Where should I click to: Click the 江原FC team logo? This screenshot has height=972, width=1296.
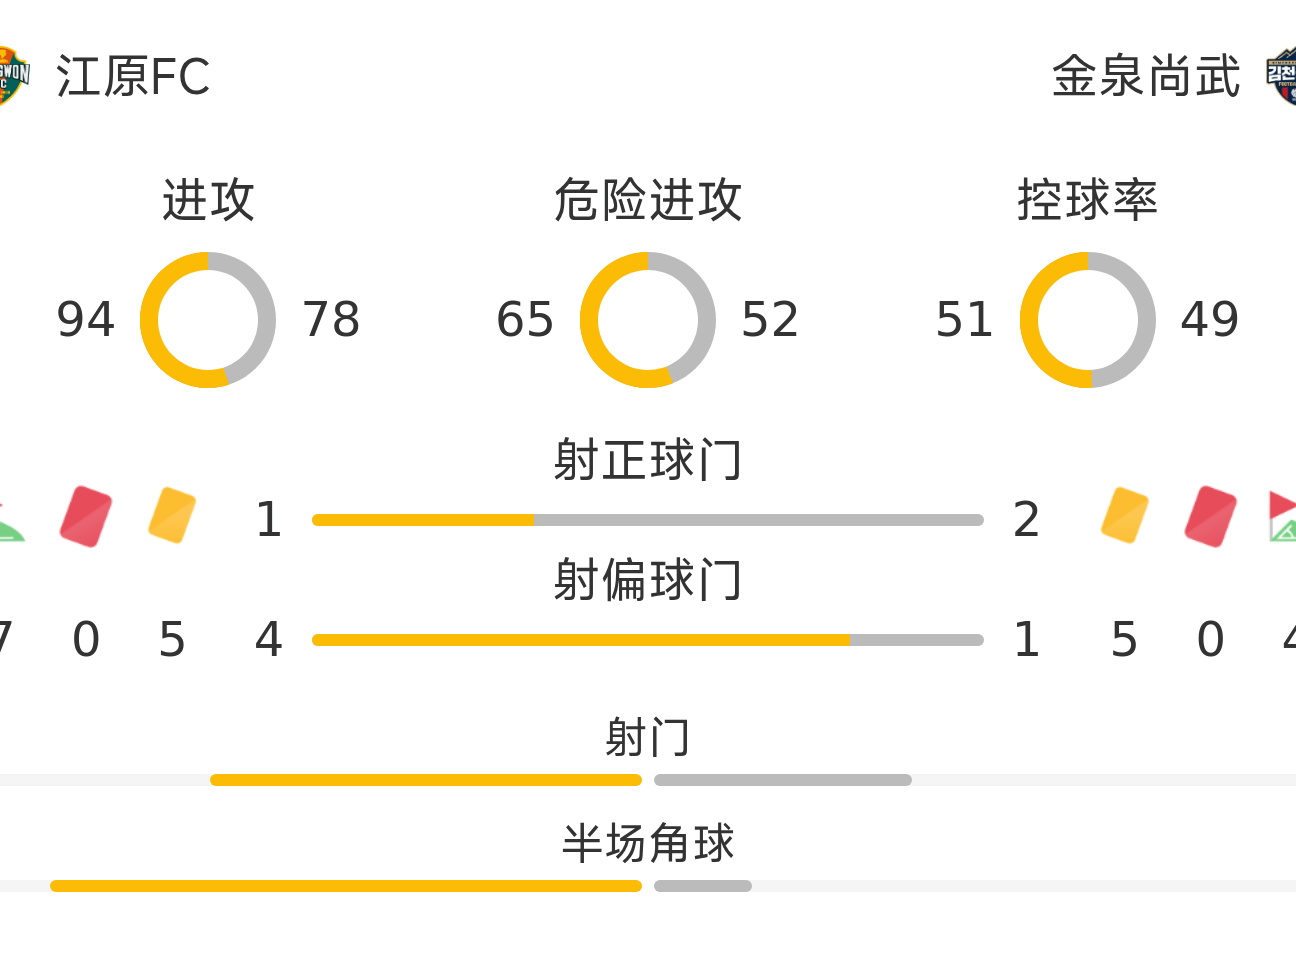(12, 76)
